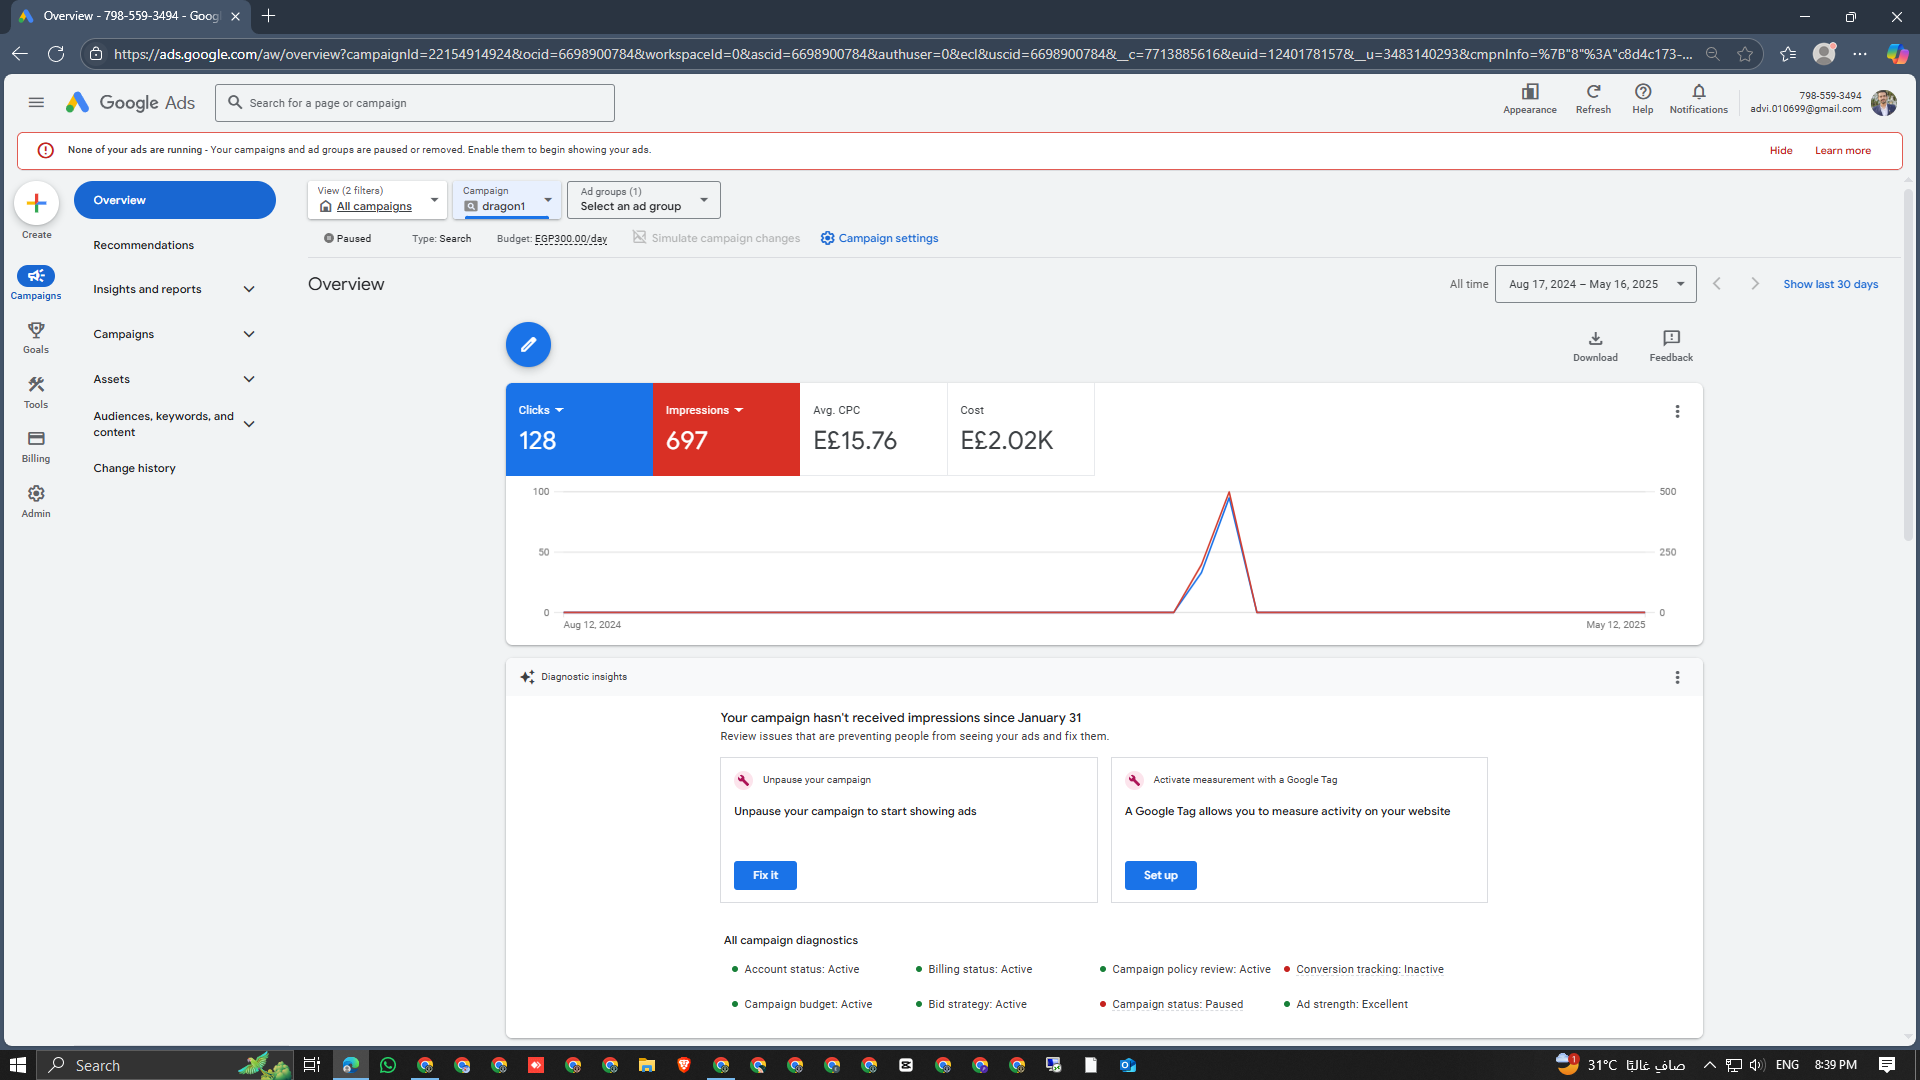Click the search for page or campaign field
Screen dimensions: 1920x1080
(415, 103)
